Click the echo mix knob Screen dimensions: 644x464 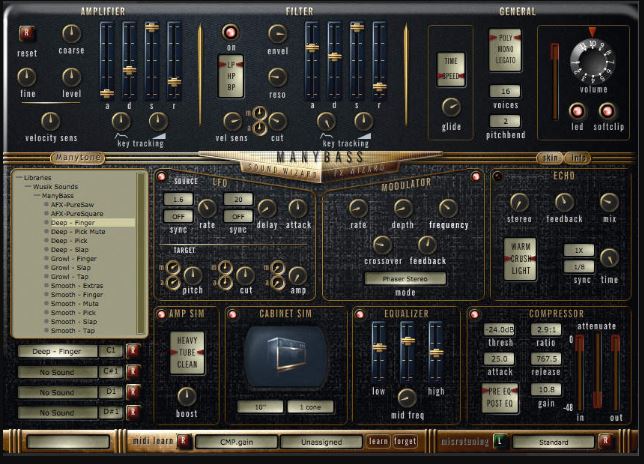(609, 202)
